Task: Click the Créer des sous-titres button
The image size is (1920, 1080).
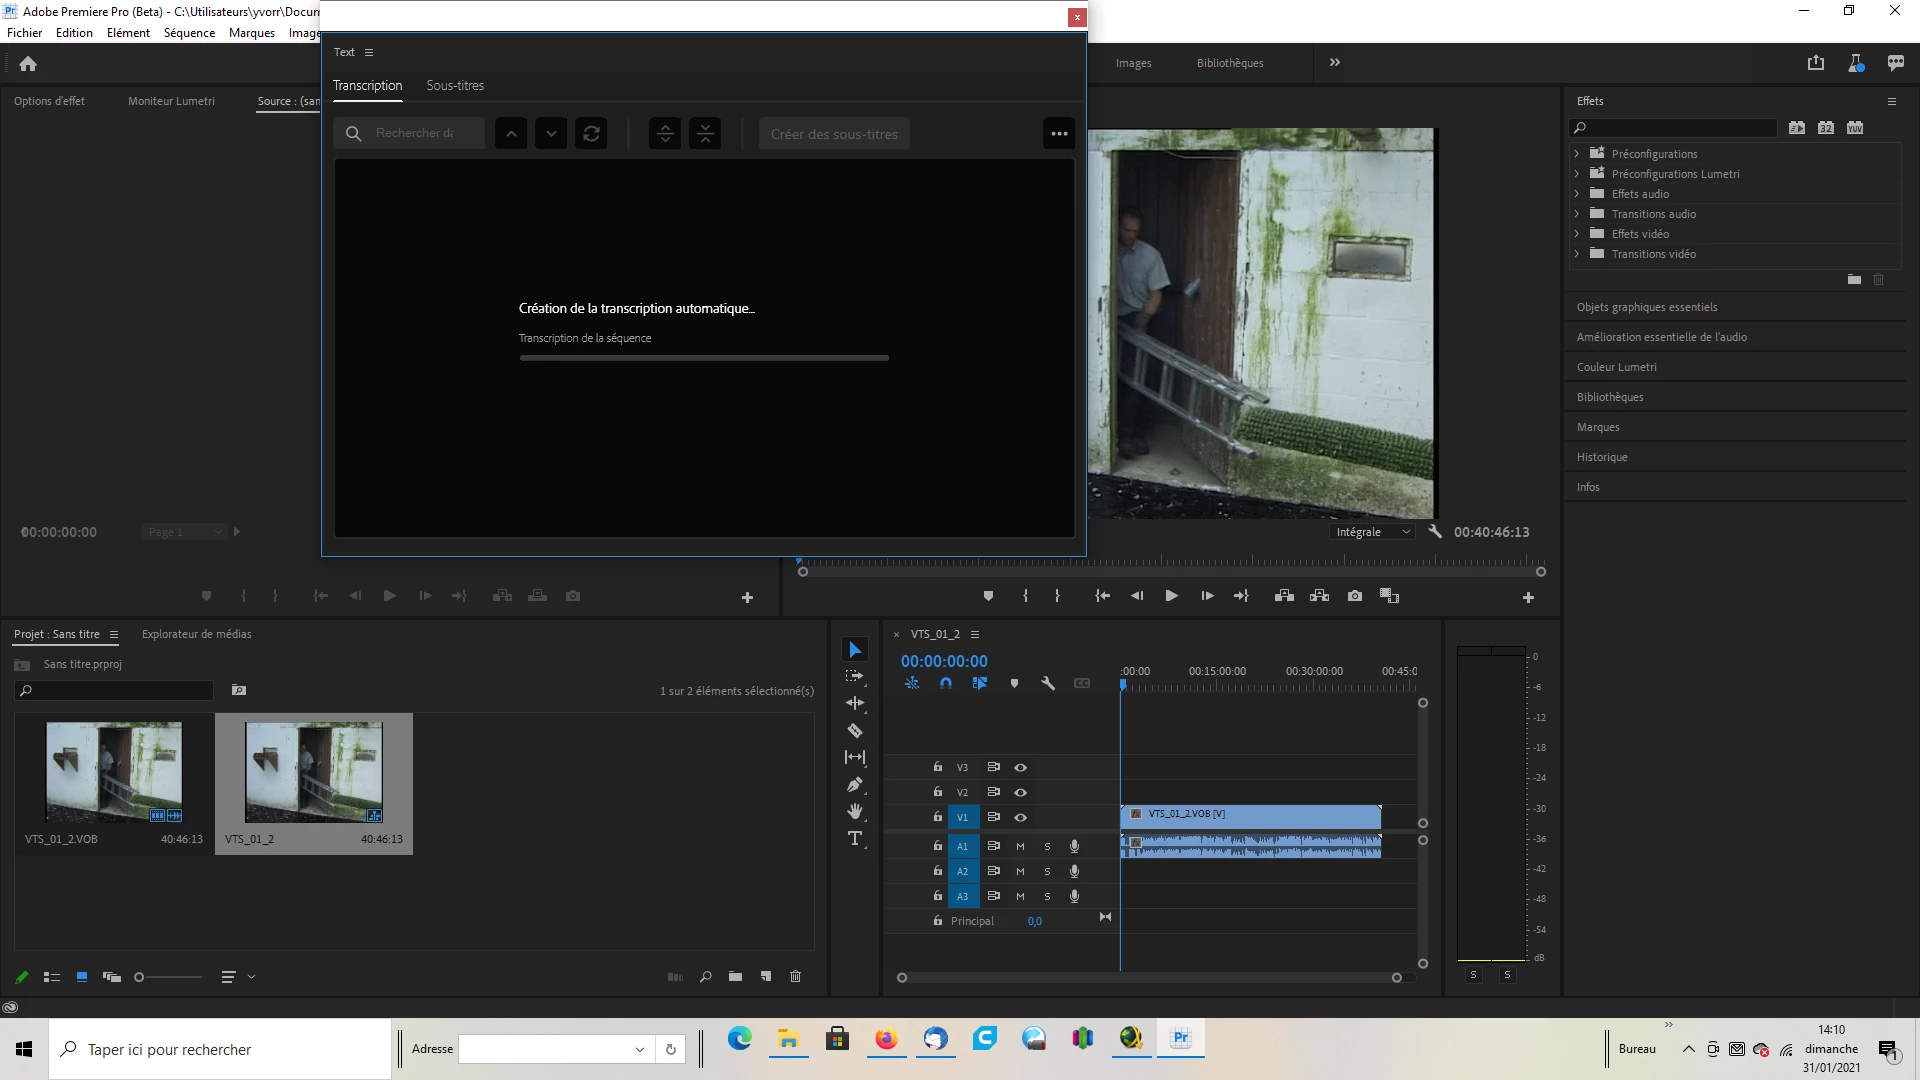Action: (834, 134)
